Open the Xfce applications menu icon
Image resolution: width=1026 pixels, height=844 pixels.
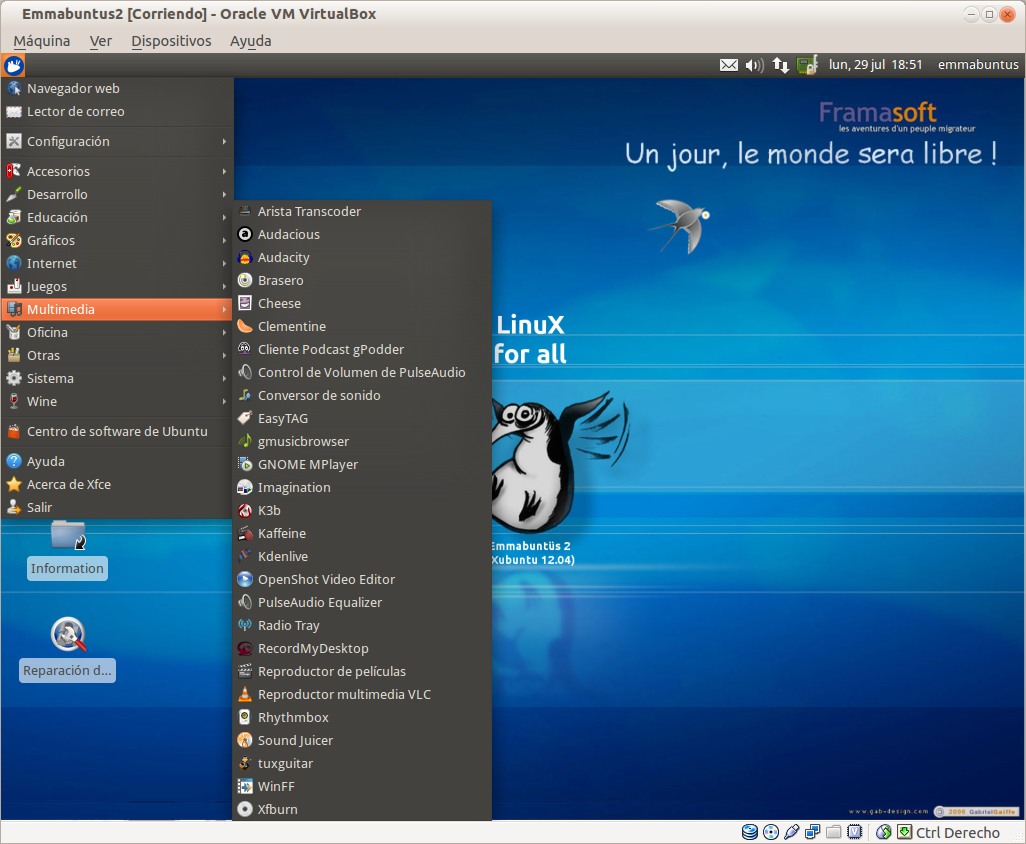coord(13,66)
